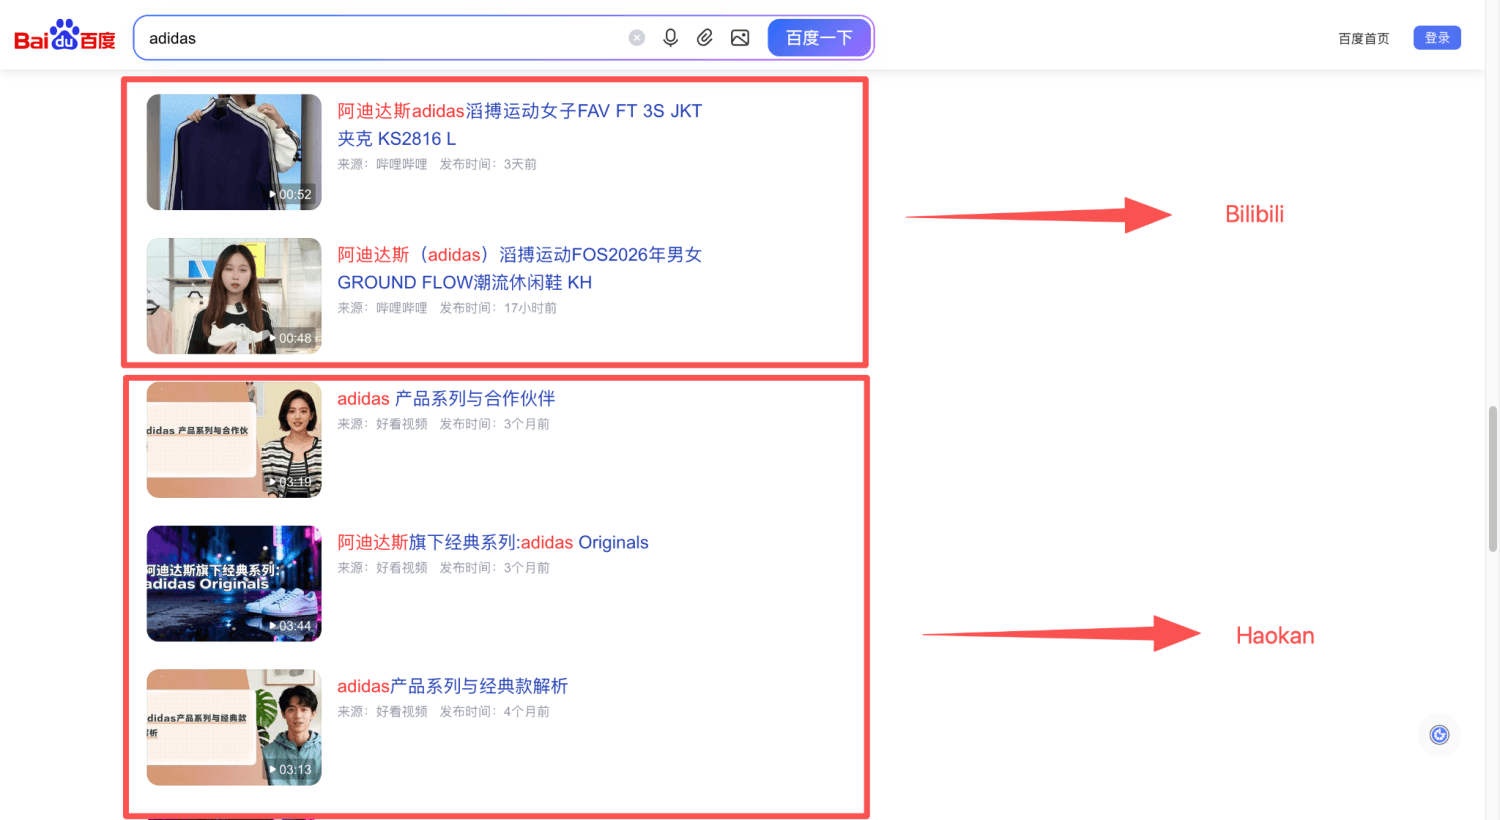Click the 发布时间 4个月前 text
The width and height of the screenshot is (1500, 820).
[x=495, y=712]
